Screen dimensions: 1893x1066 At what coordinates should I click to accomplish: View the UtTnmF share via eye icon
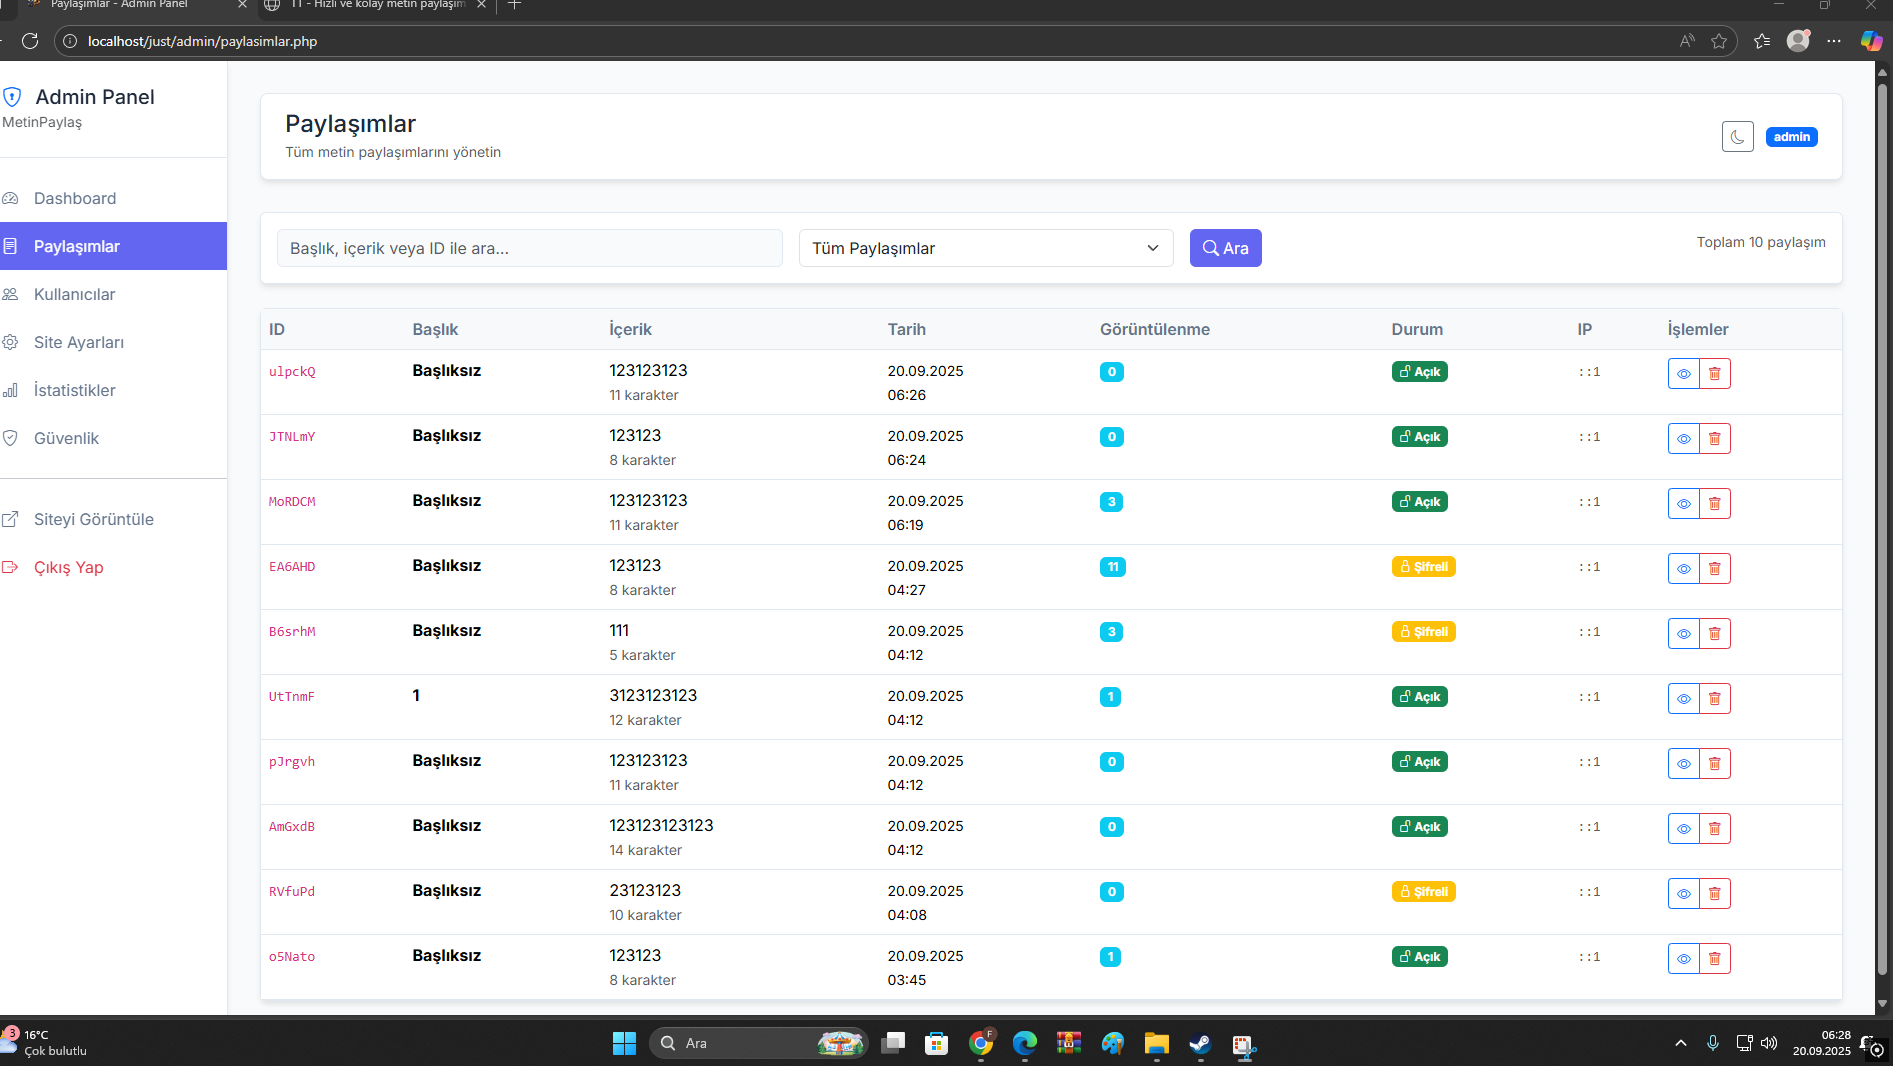click(1683, 699)
